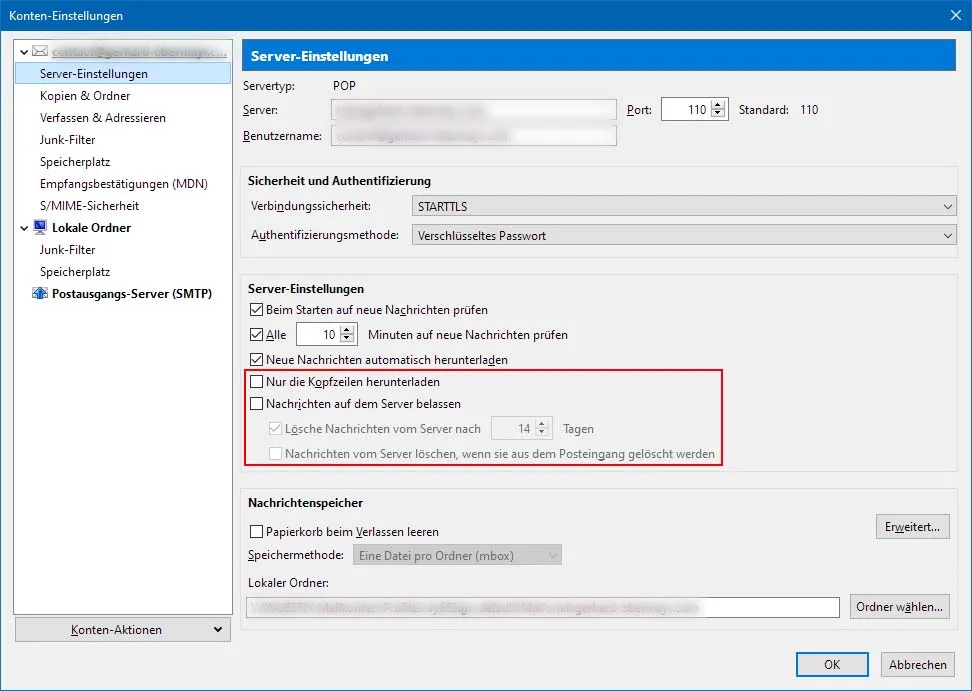Open the Authentifizierungsmethode dropdown
972x691 pixels.
click(x=684, y=235)
